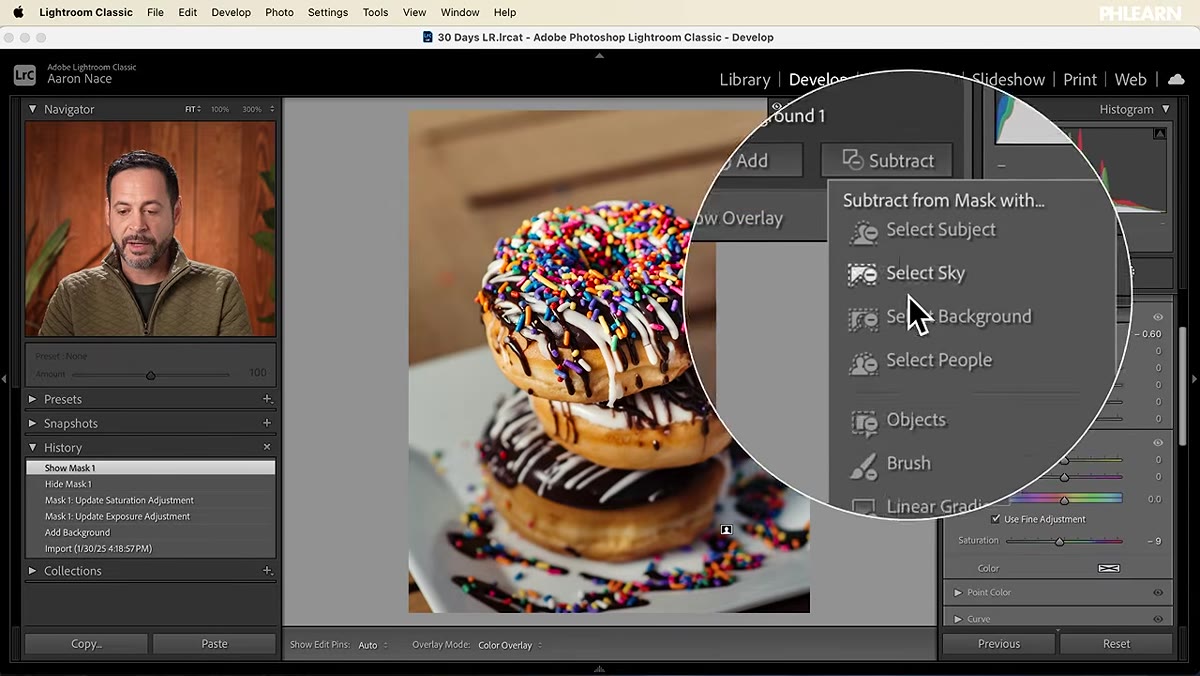Click the mask pin on the donut photo
1200x676 pixels.
pos(727,529)
